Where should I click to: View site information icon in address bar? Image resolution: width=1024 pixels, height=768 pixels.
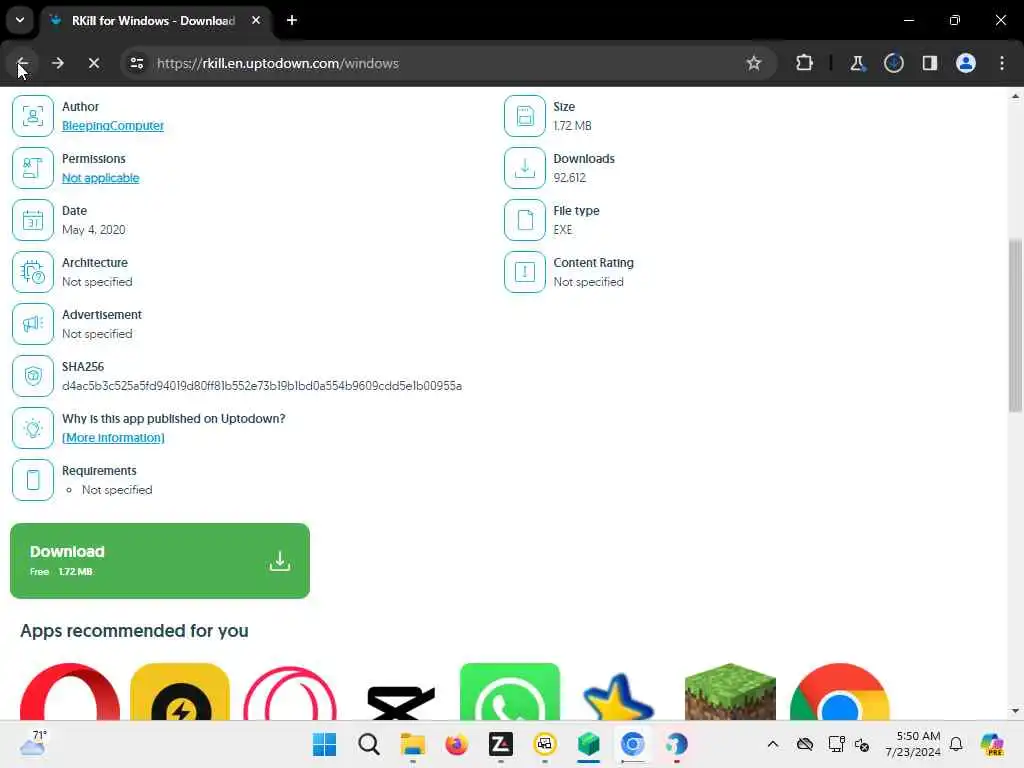136,63
